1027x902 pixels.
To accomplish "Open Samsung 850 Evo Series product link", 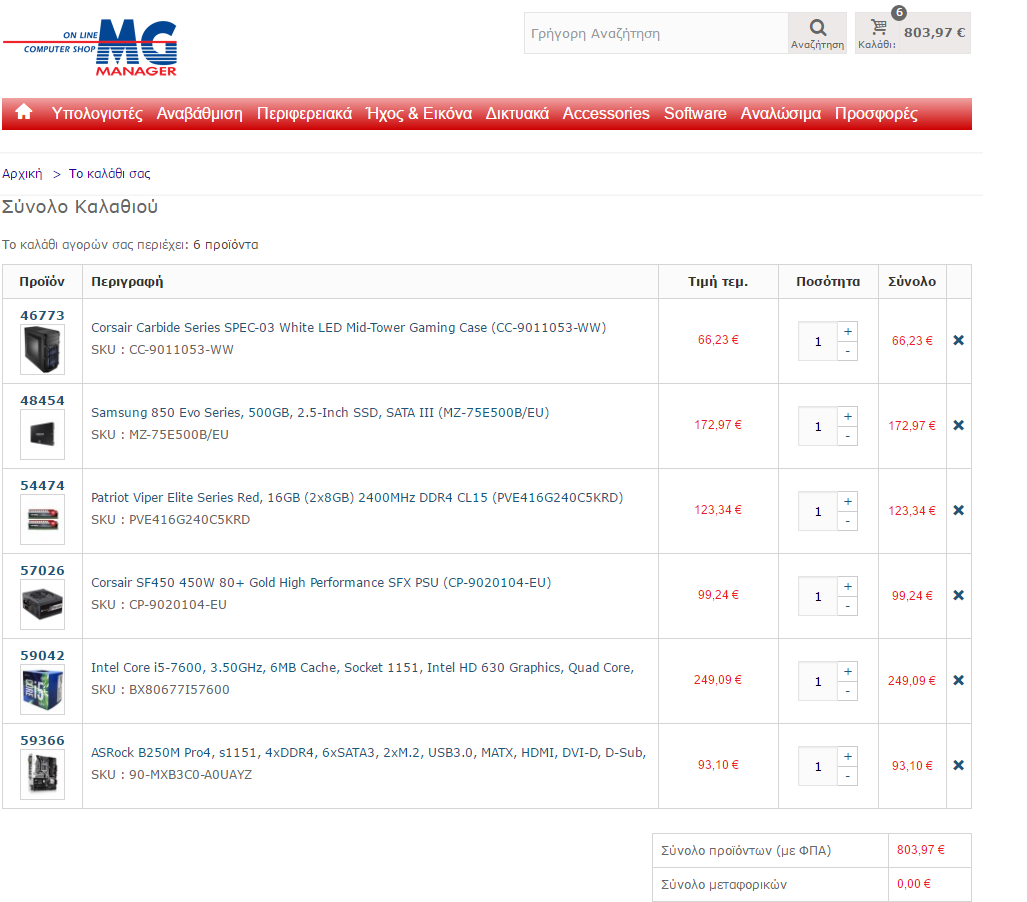I will [320, 413].
